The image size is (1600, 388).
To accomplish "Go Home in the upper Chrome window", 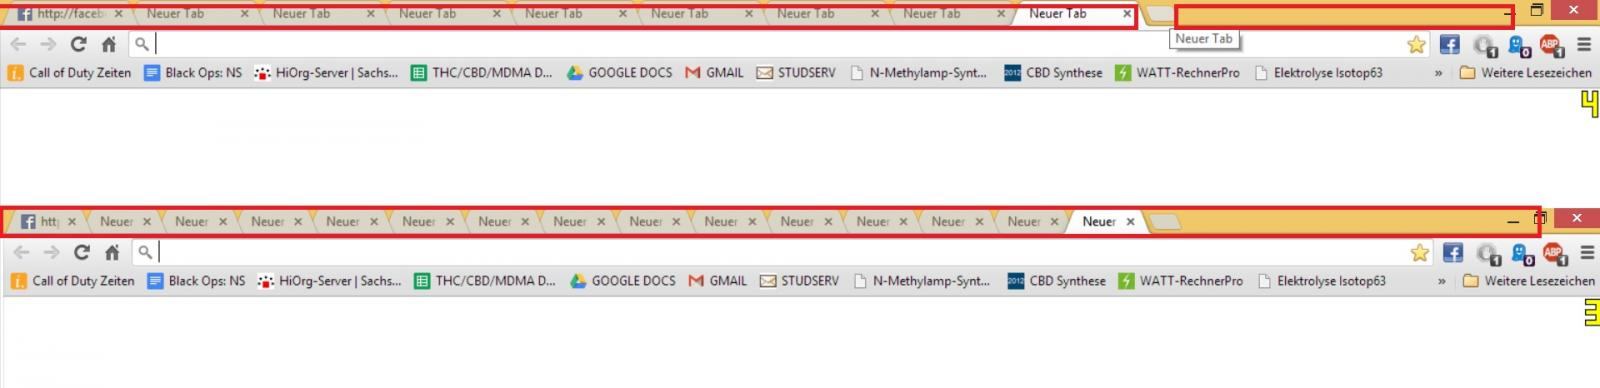I will tap(109, 44).
